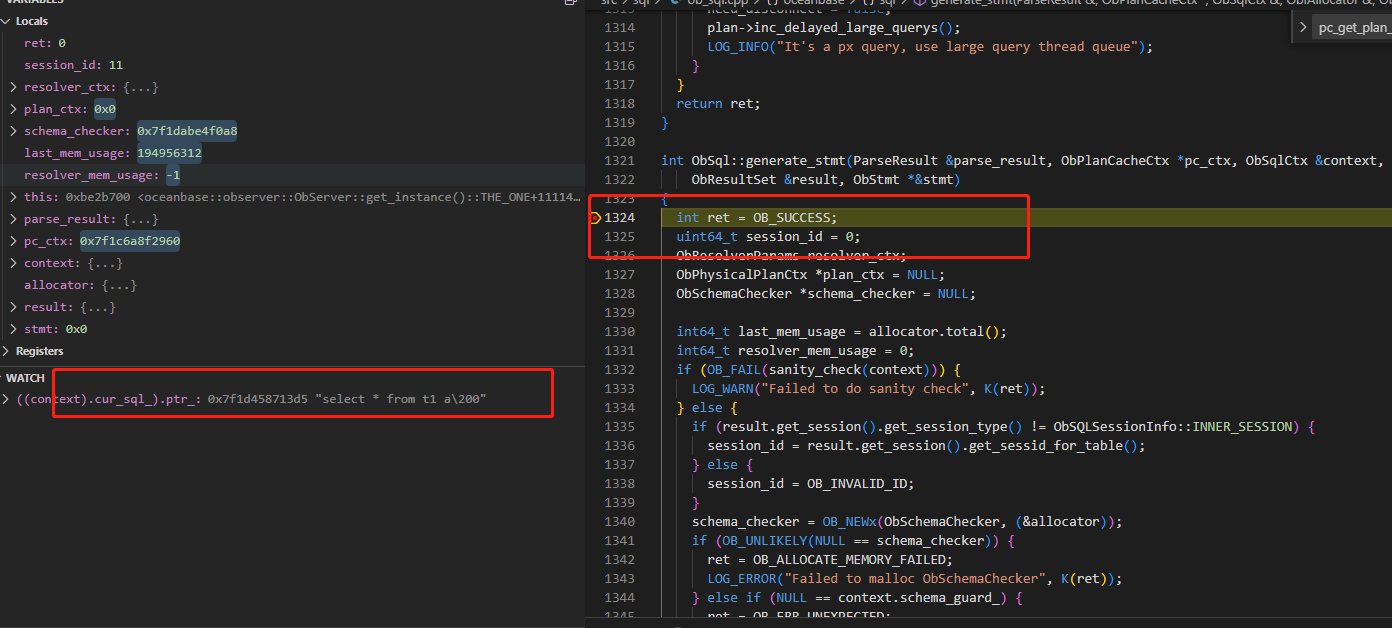Expand the schema_checker variable
The height and width of the screenshot is (628, 1392).
coord(14,131)
